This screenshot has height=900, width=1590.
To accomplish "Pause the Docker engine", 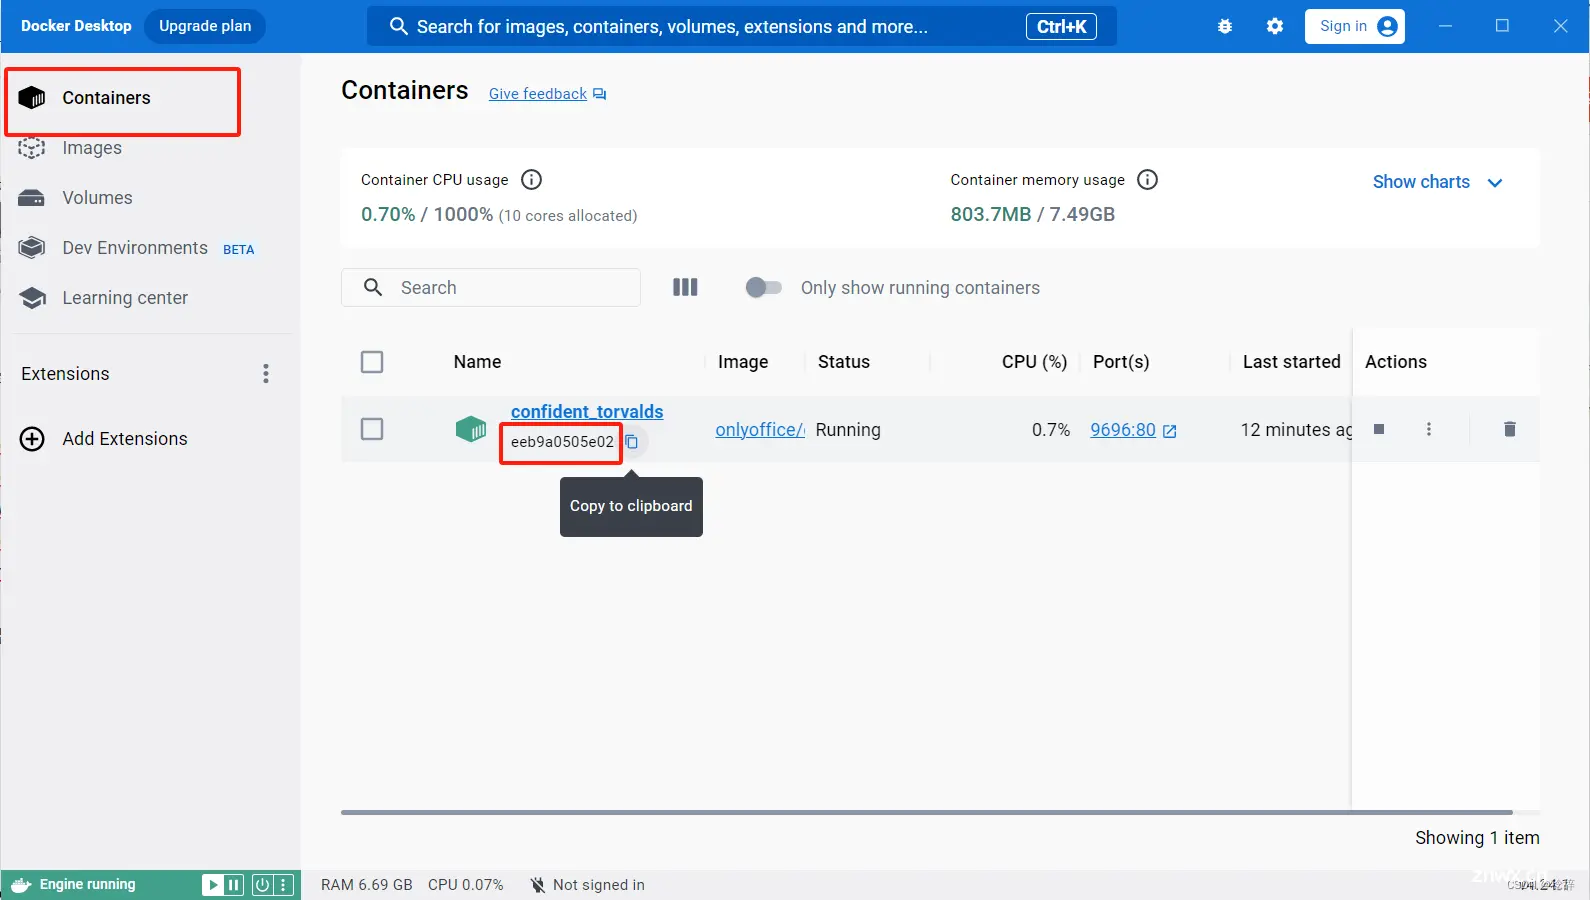I will pyautogui.click(x=234, y=885).
